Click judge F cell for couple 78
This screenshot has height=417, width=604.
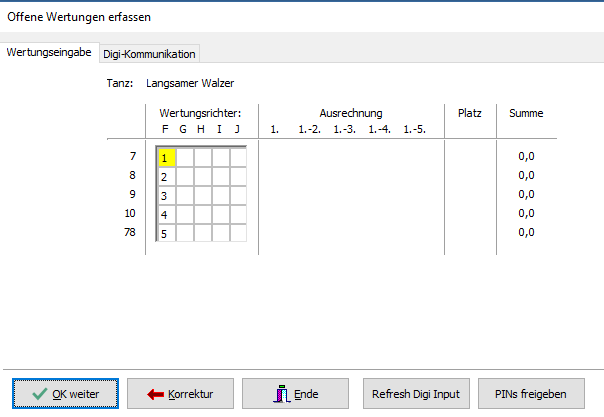[x=167, y=233]
